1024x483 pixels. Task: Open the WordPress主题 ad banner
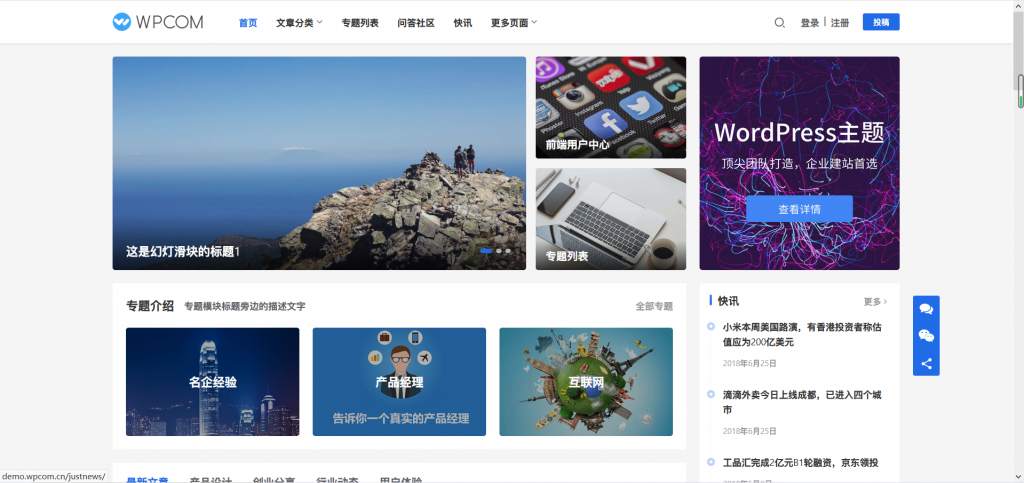[799, 163]
